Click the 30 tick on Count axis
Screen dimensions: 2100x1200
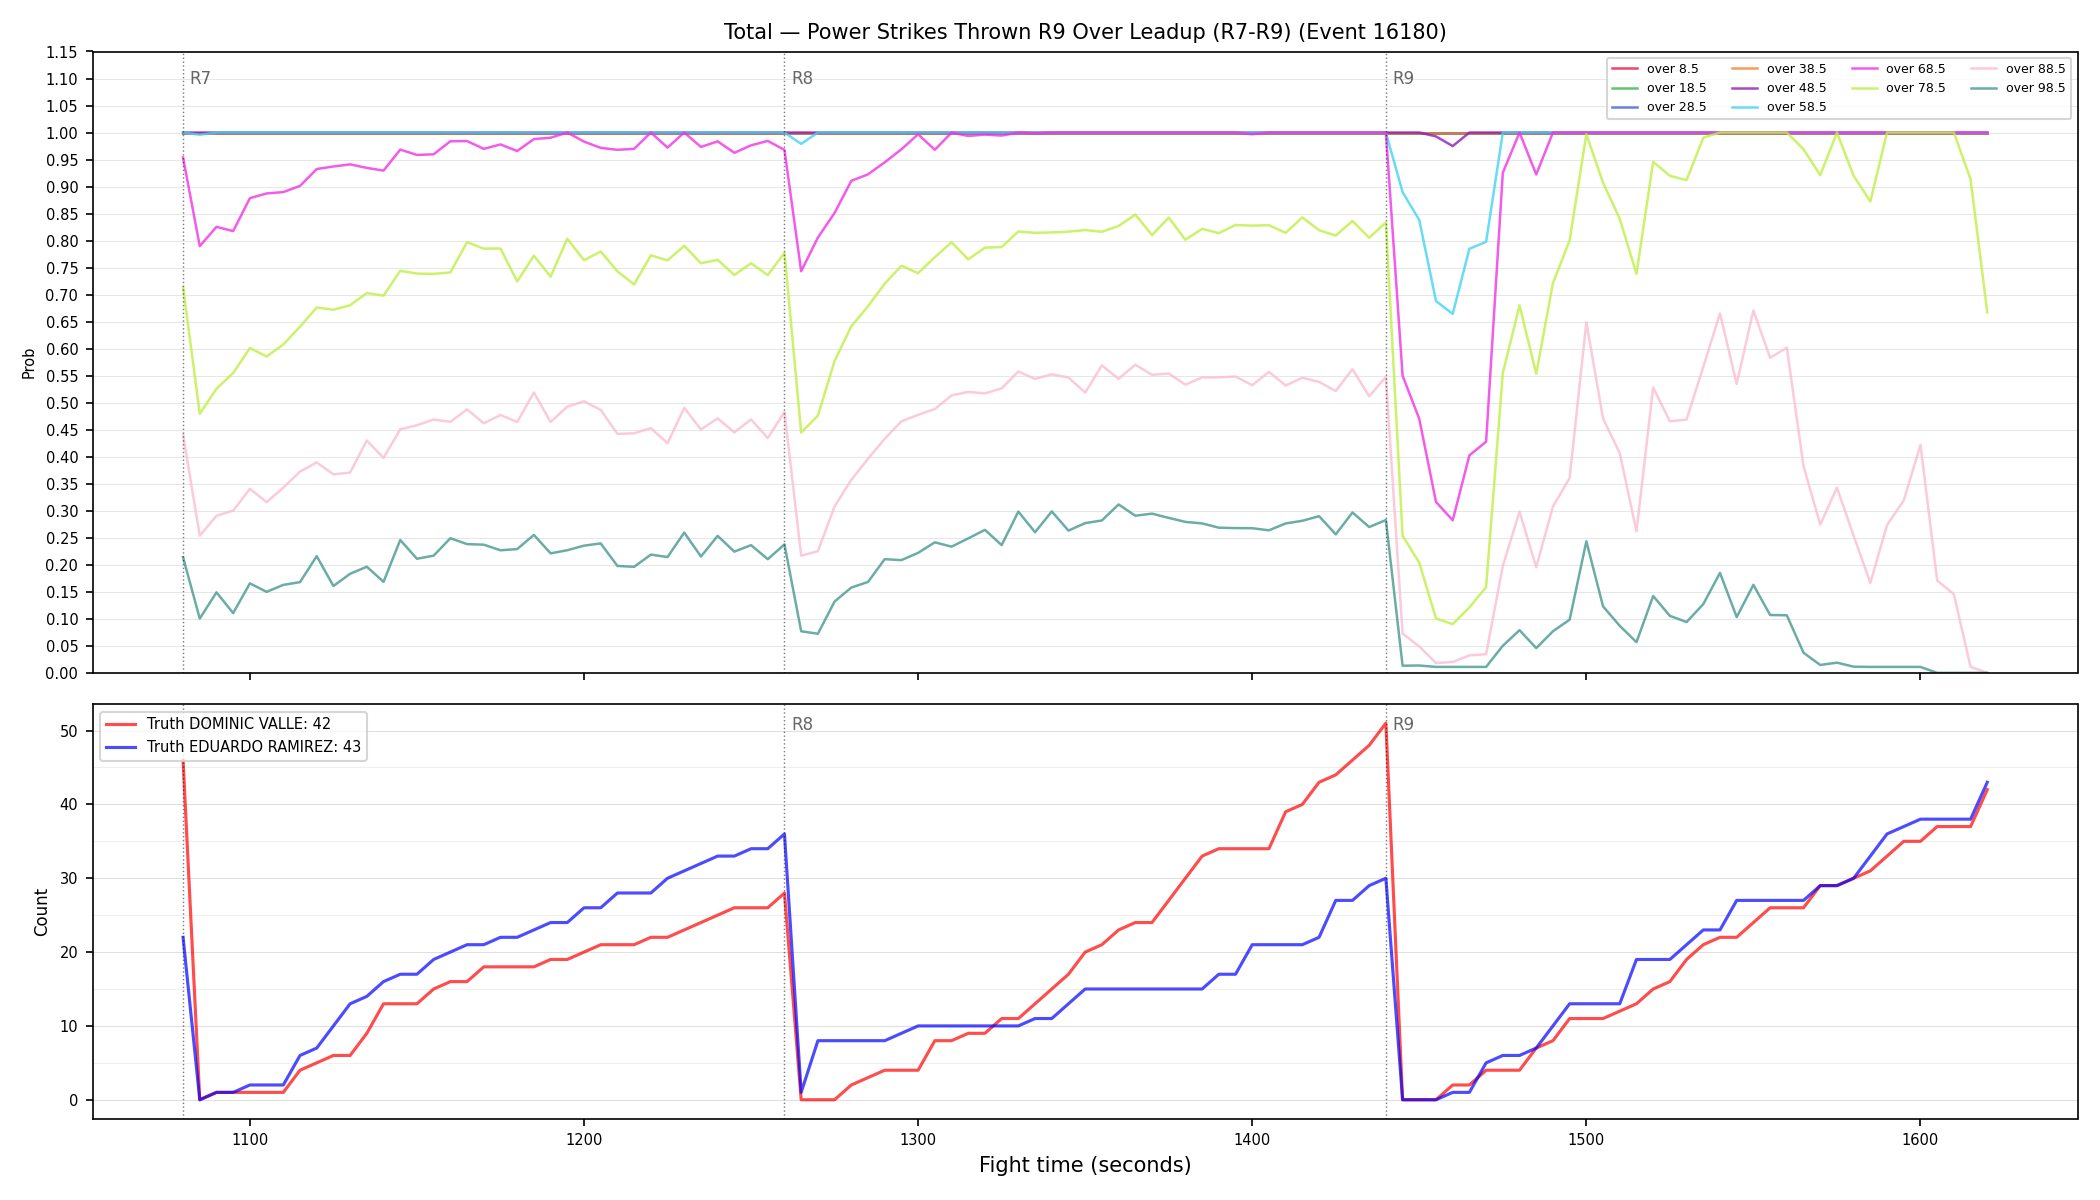pyautogui.click(x=69, y=879)
